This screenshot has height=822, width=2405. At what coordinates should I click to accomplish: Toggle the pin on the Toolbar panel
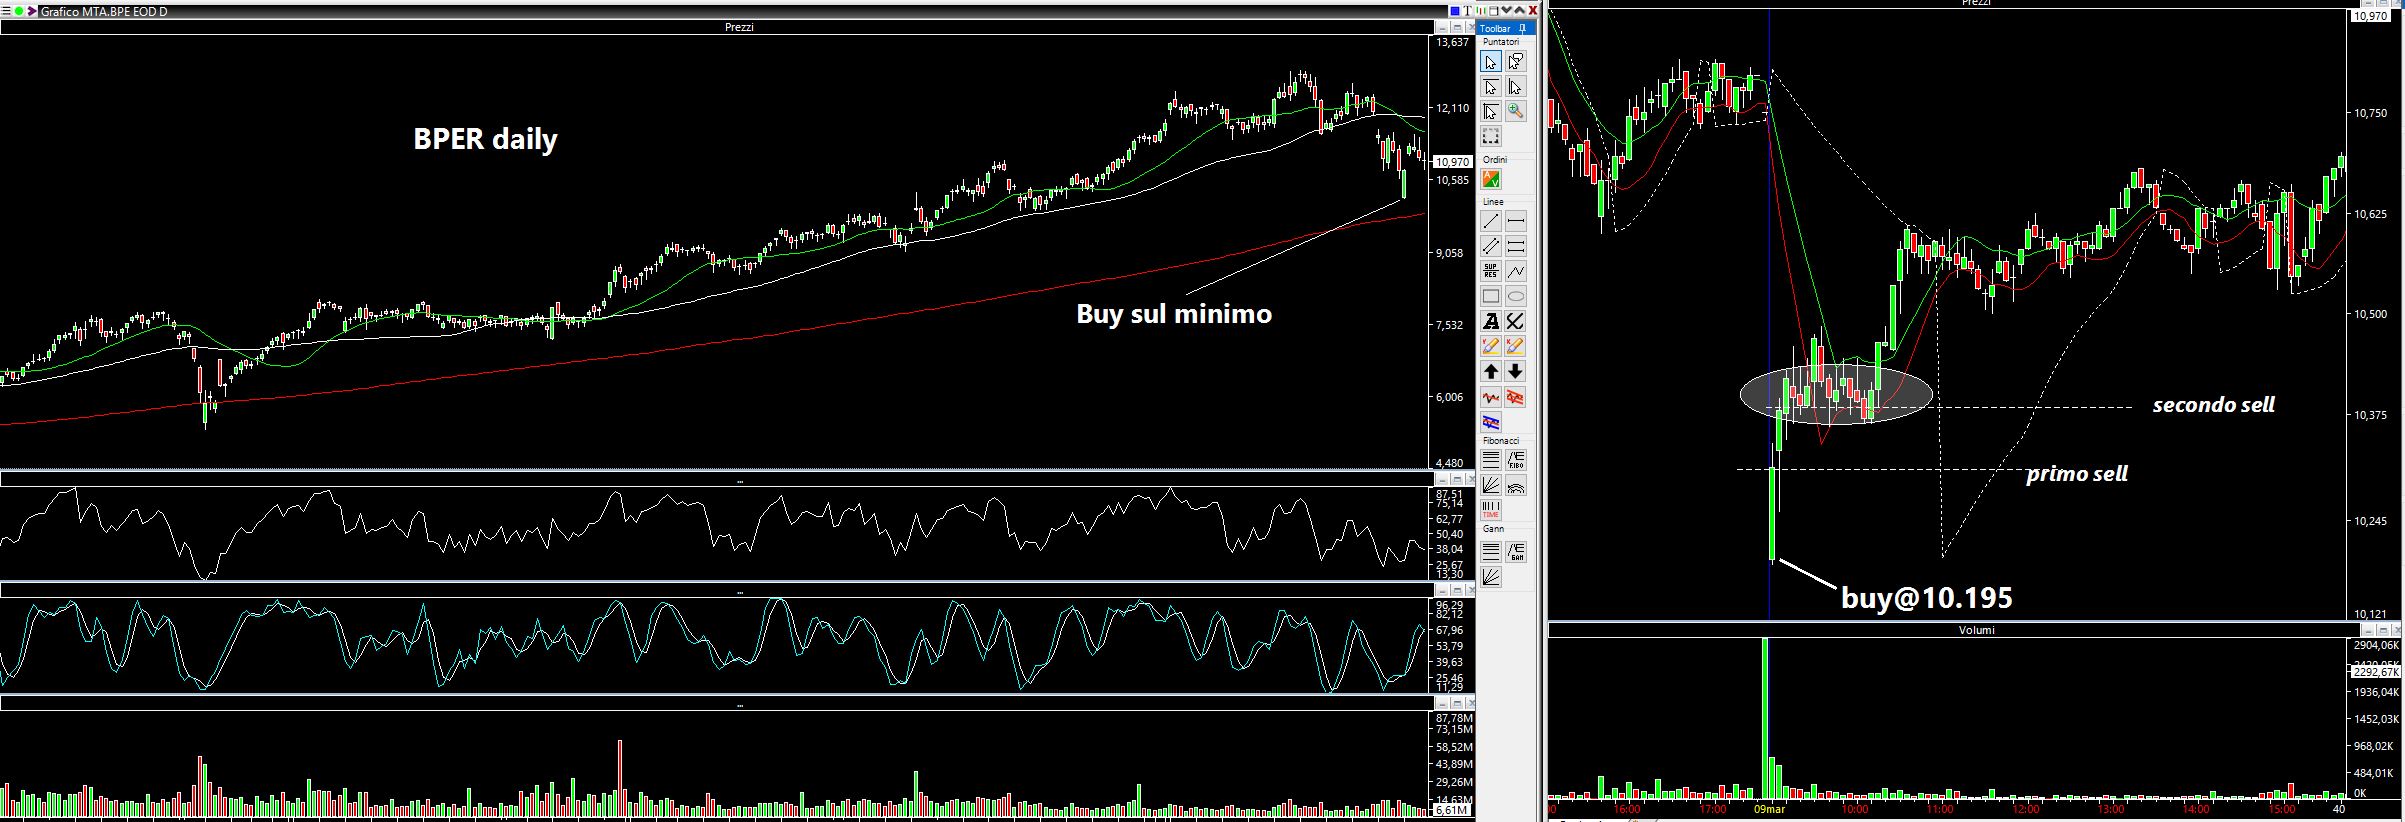pos(1523,29)
